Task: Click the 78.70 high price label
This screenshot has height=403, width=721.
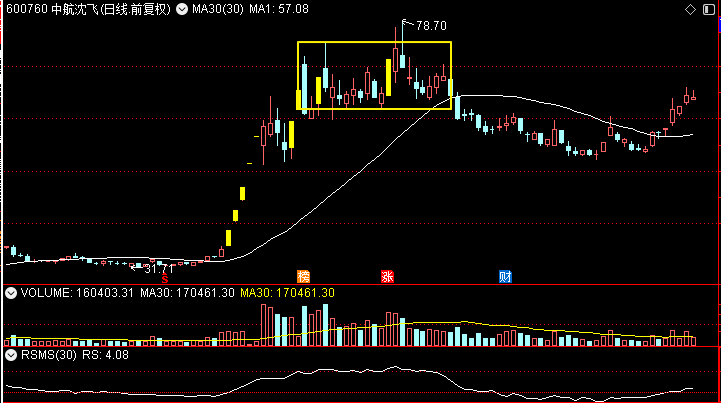Action: pos(431,26)
